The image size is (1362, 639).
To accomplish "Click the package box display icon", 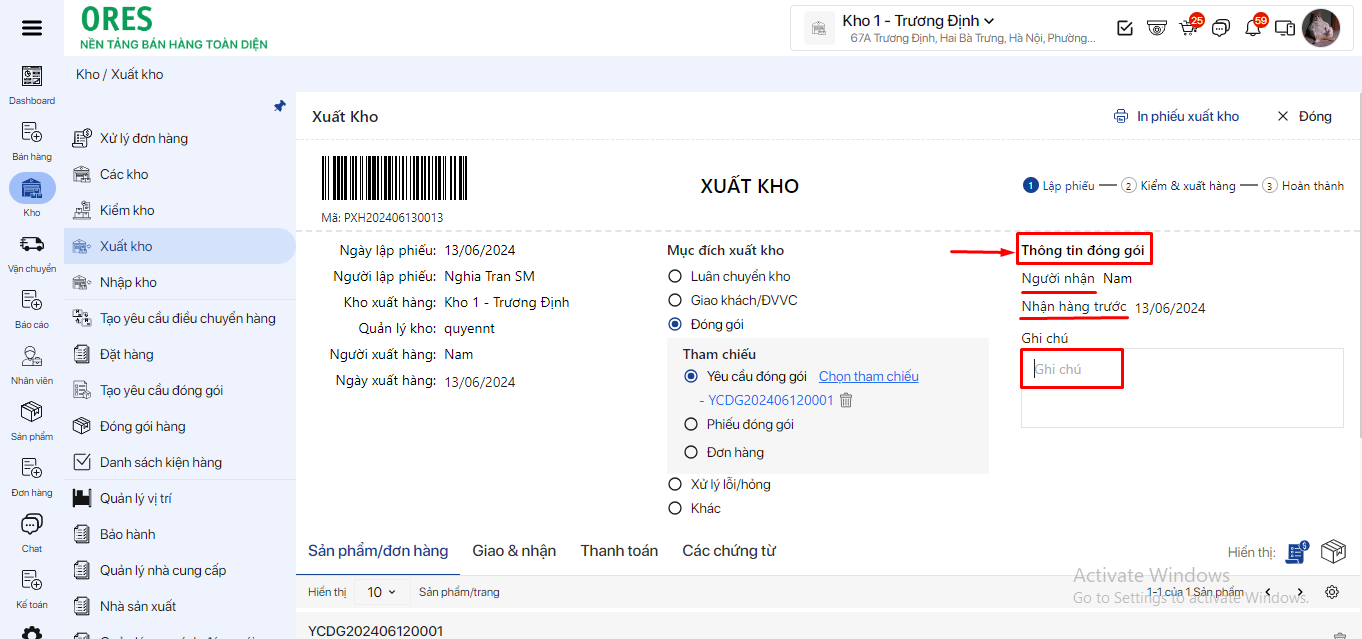I will pos(1332,551).
